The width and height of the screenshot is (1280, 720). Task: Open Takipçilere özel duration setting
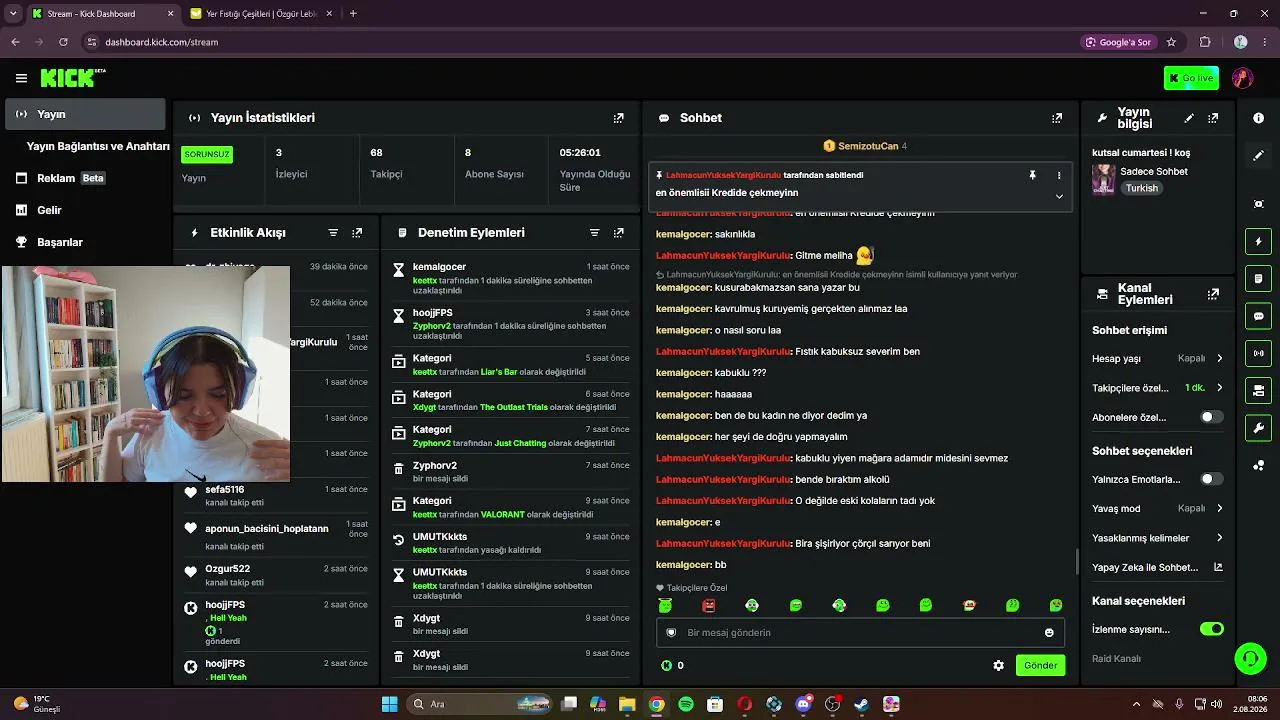tap(1158, 388)
